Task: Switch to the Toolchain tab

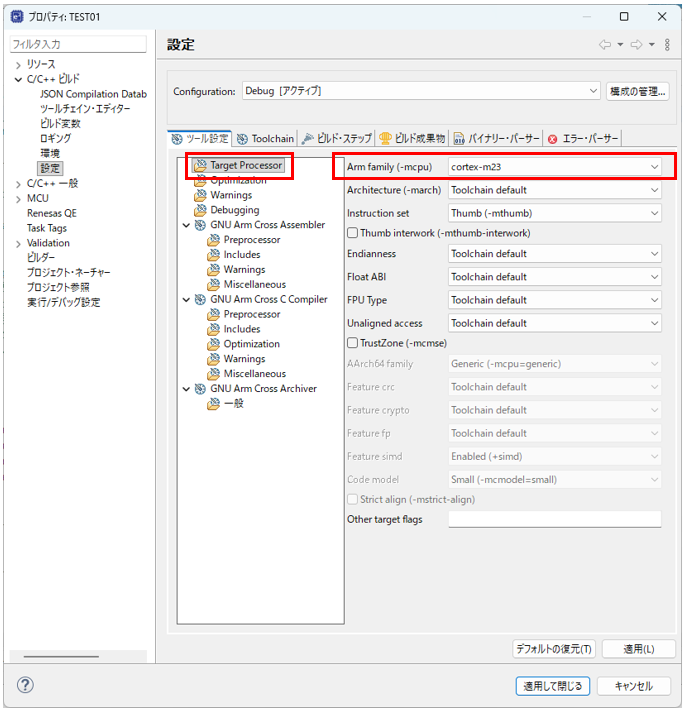Action: coord(265,139)
